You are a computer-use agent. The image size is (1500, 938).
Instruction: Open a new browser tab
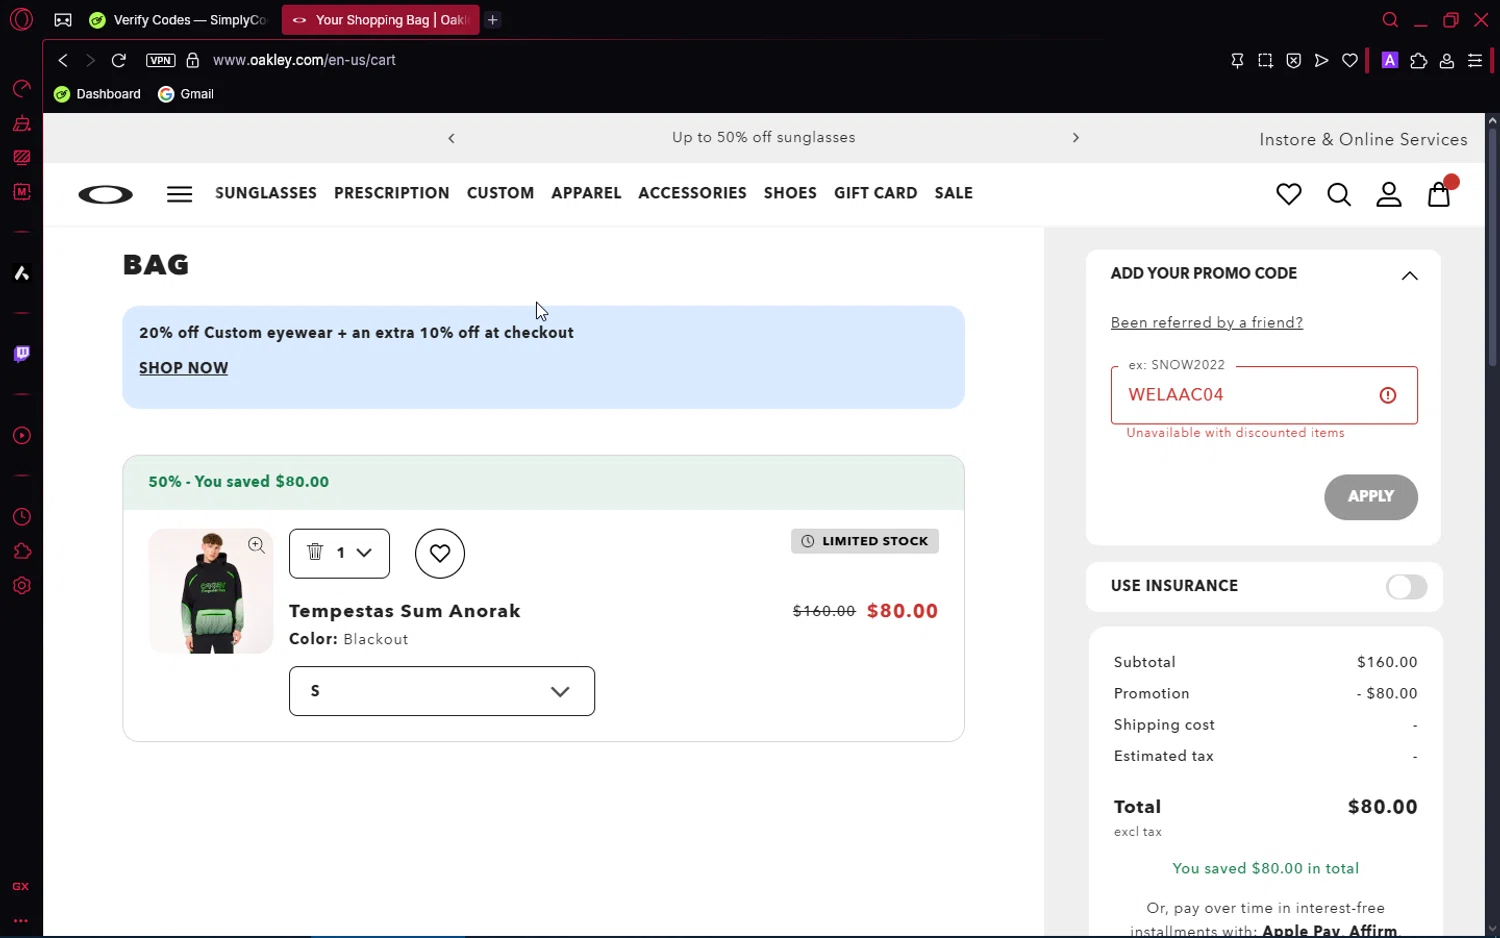pyautogui.click(x=493, y=20)
